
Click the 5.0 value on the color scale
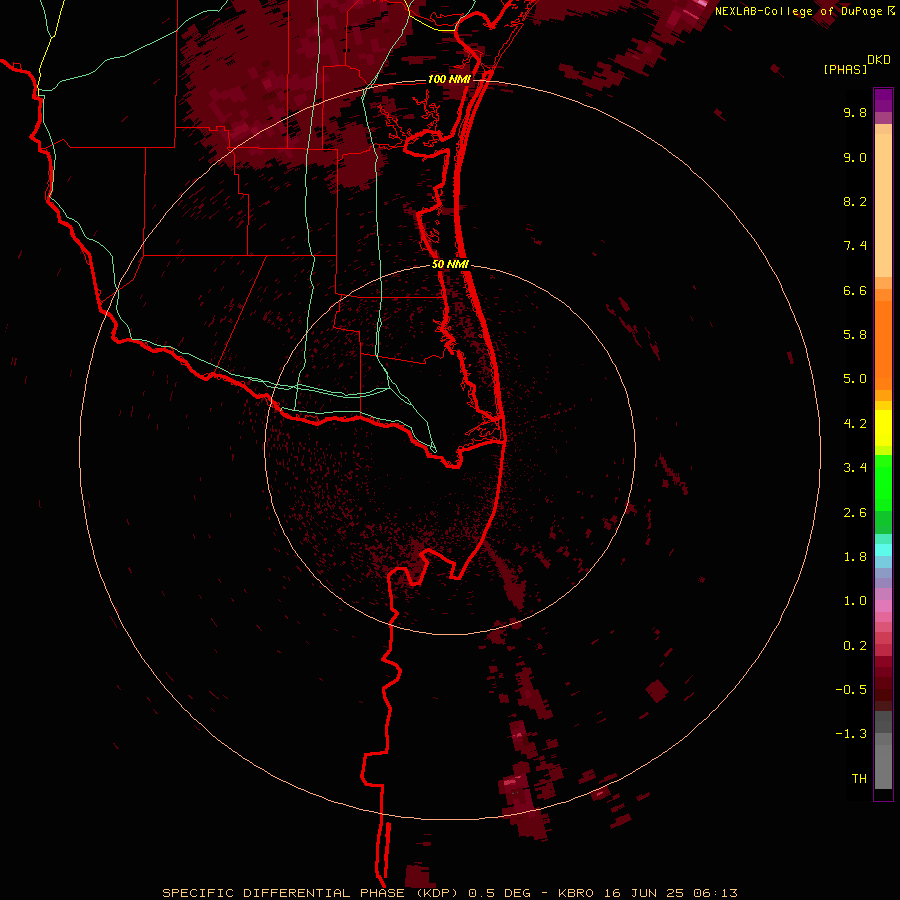pos(855,379)
